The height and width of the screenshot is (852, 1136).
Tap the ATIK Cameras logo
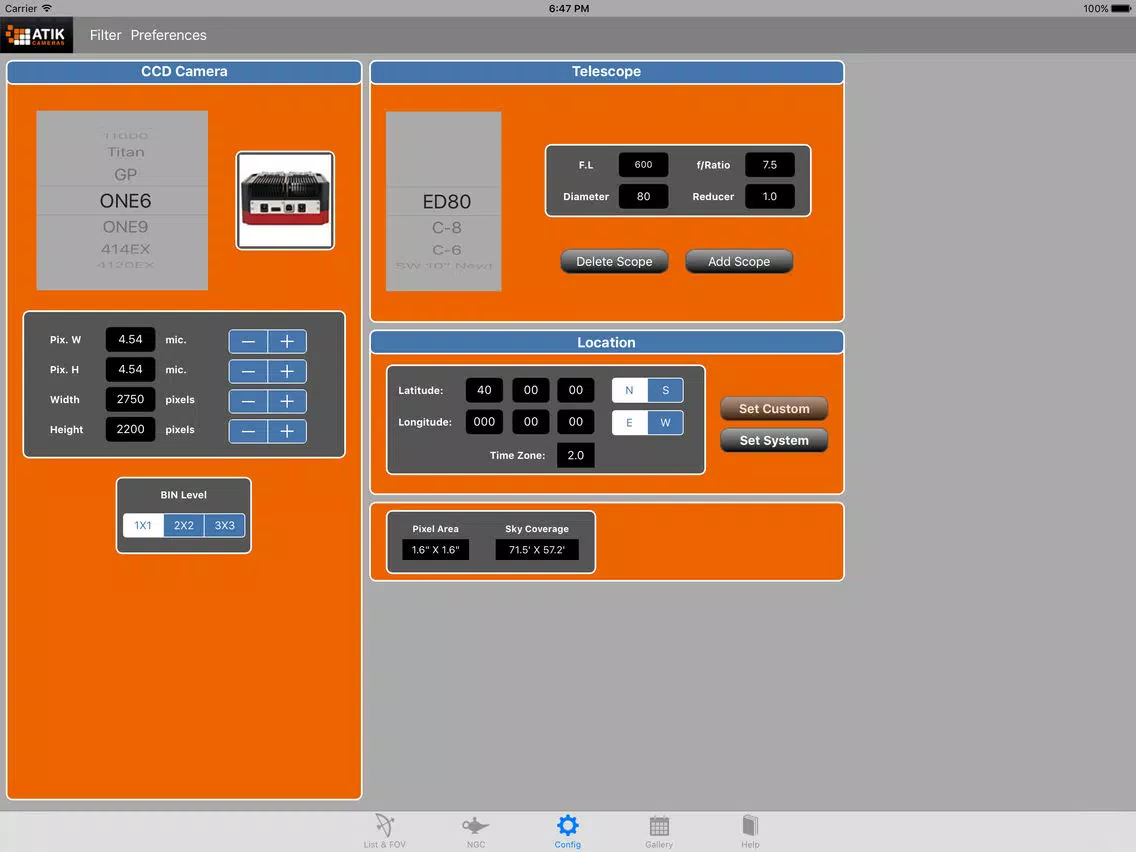pyautogui.click(x=36, y=35)
